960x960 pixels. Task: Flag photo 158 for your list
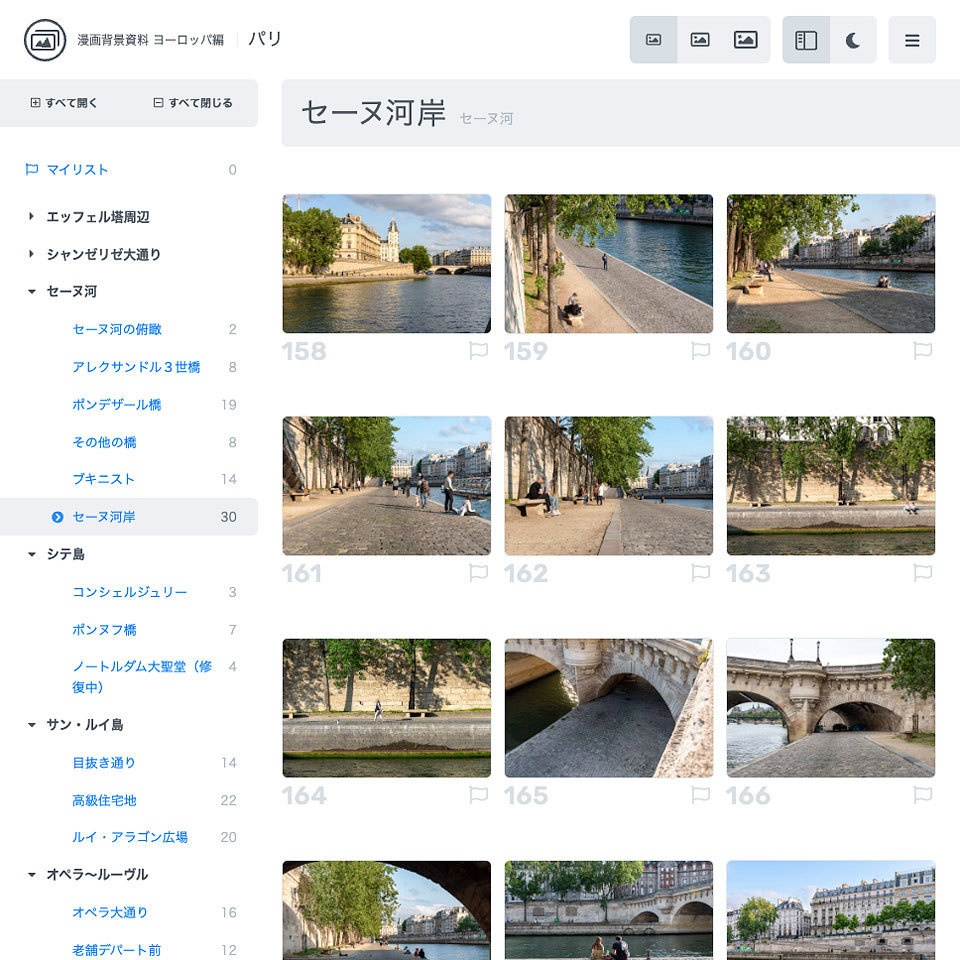478,351
